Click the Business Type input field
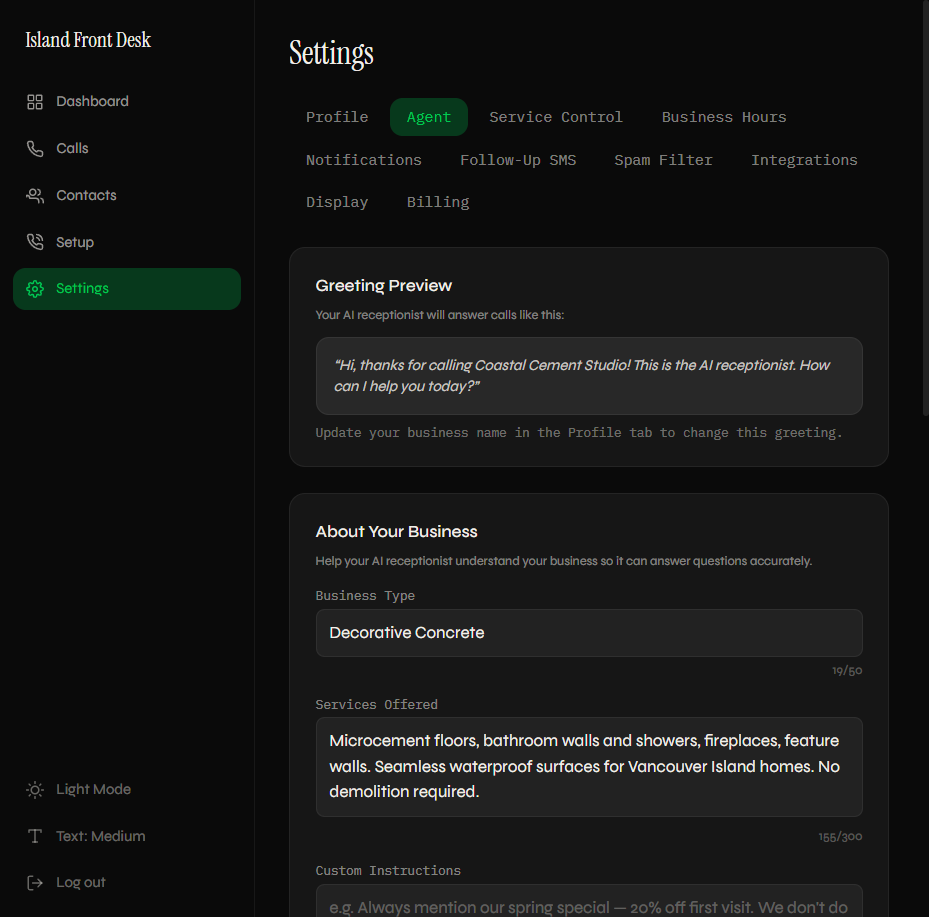The height and width of the screenshot is (917, 929). point(589,633)
